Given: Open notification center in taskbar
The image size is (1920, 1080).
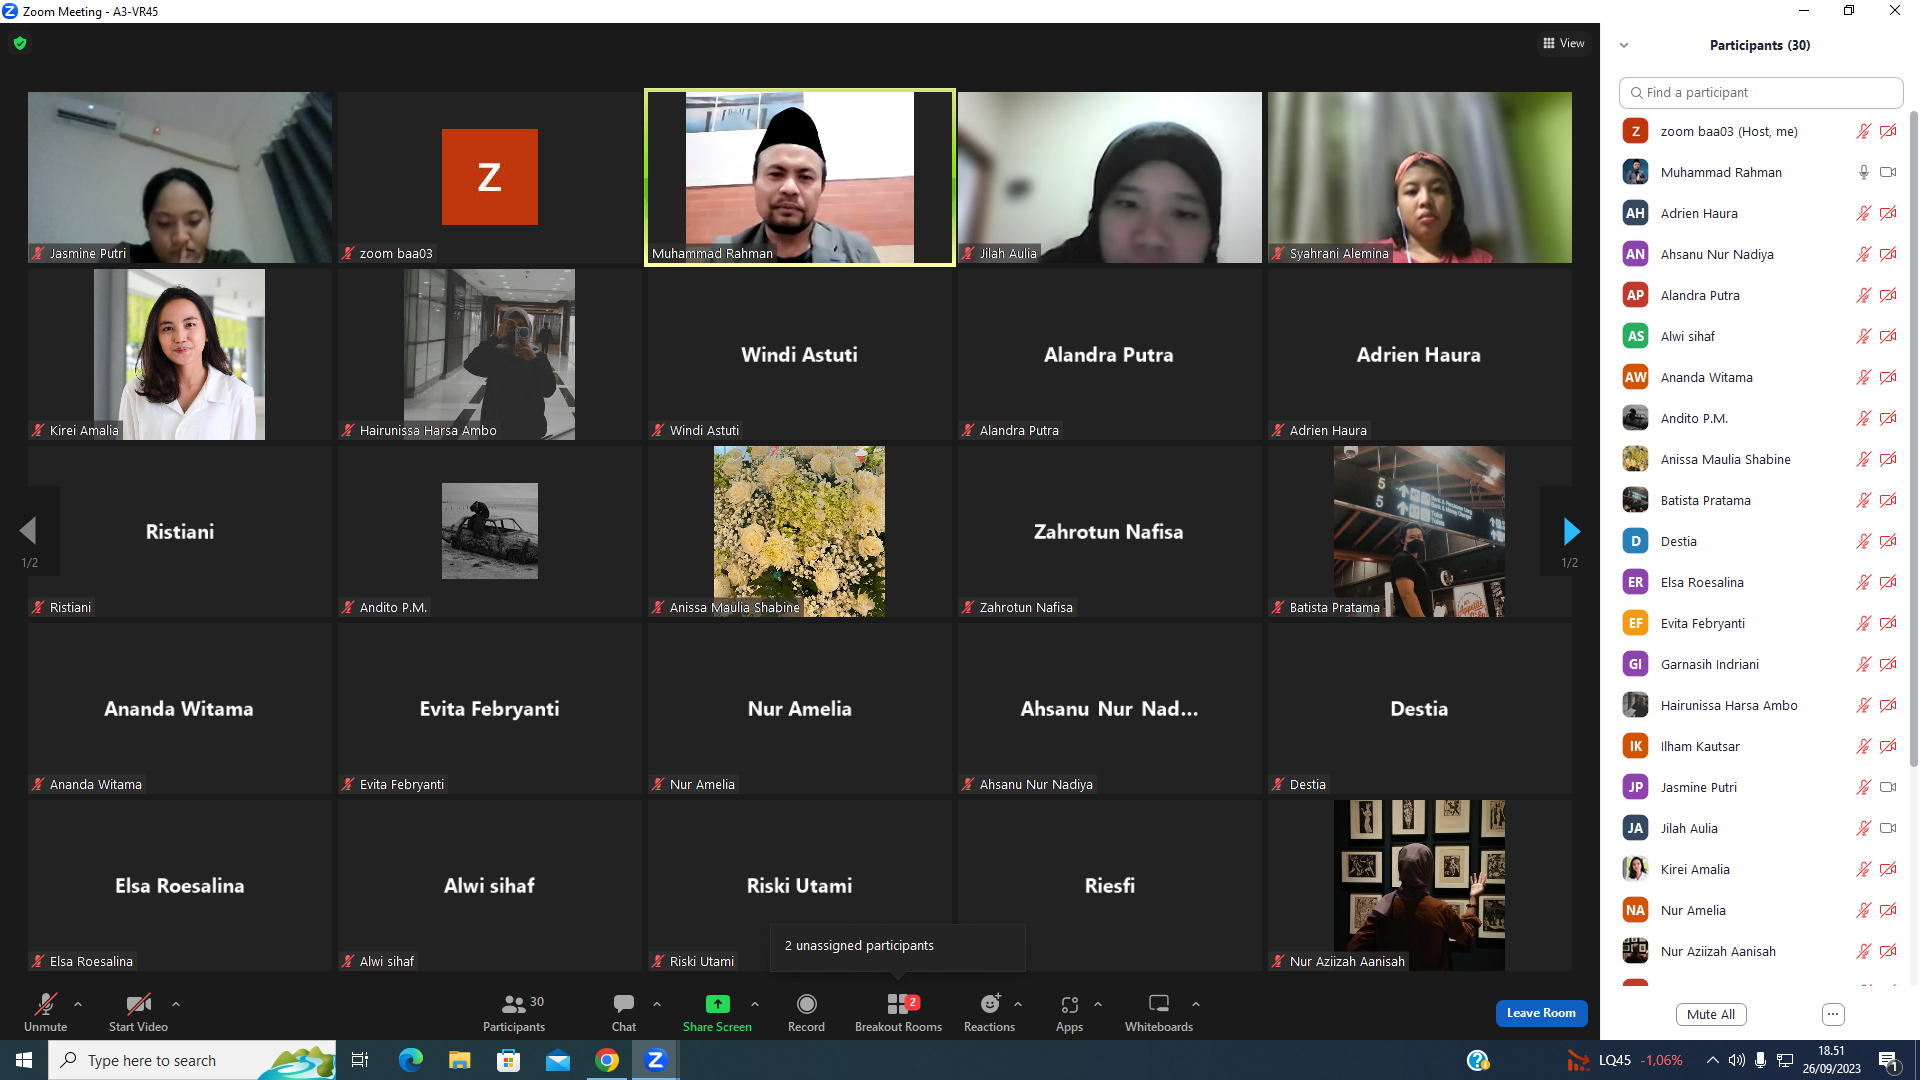Looking at the screenshot, I should (1889, 1060).
